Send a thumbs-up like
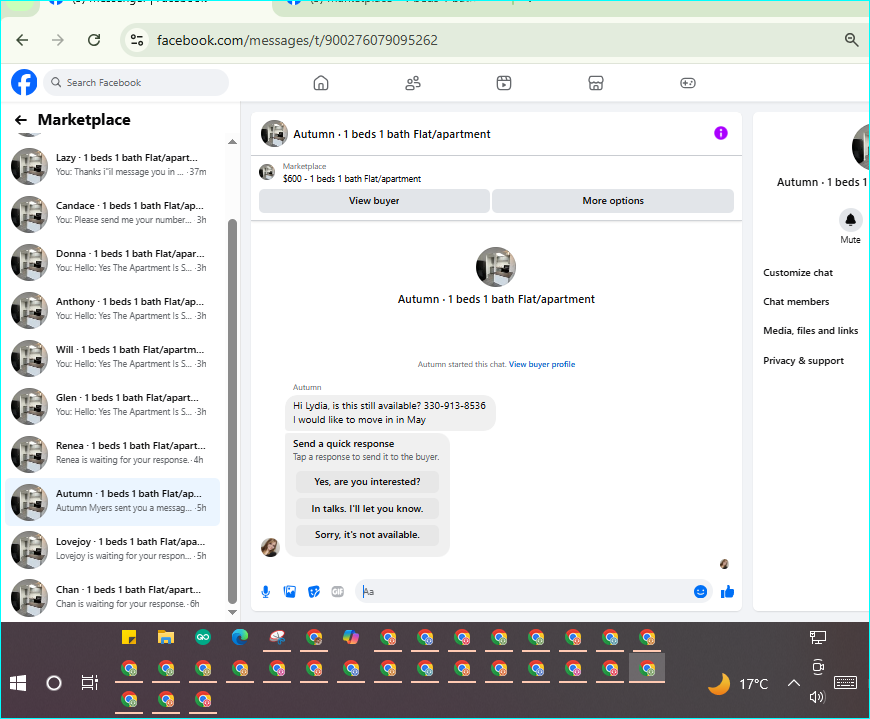This screenshot has height=719, width=870. point(727,592)
